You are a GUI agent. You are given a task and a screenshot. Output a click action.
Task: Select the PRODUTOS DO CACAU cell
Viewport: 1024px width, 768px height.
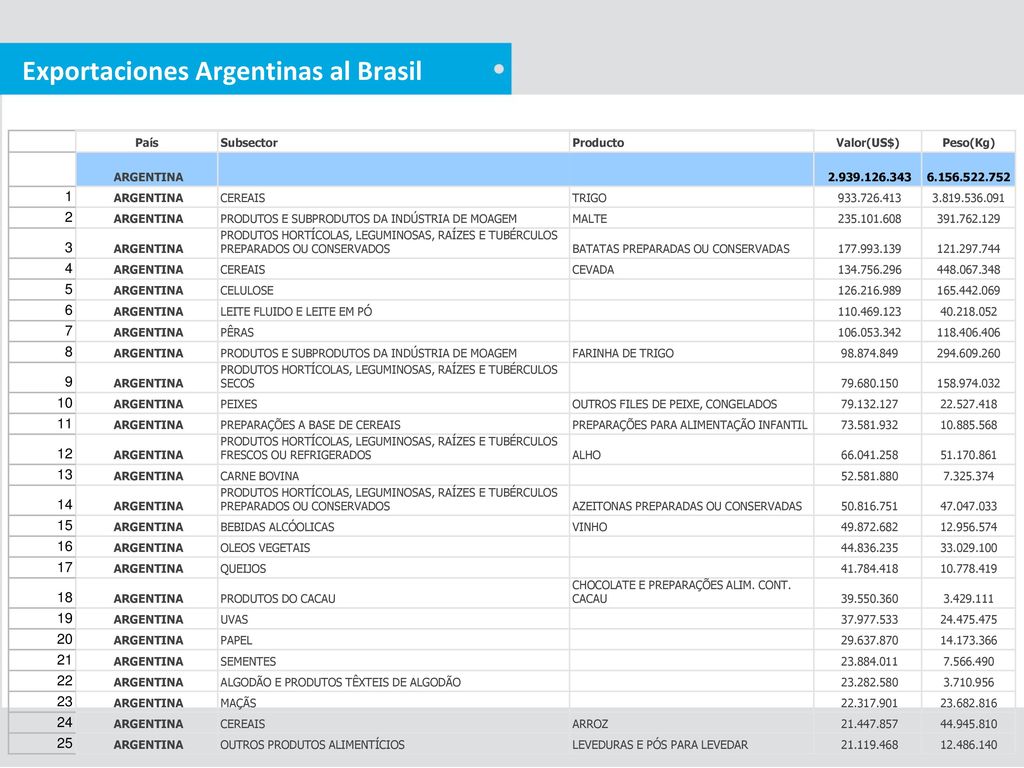pos(278,599)
